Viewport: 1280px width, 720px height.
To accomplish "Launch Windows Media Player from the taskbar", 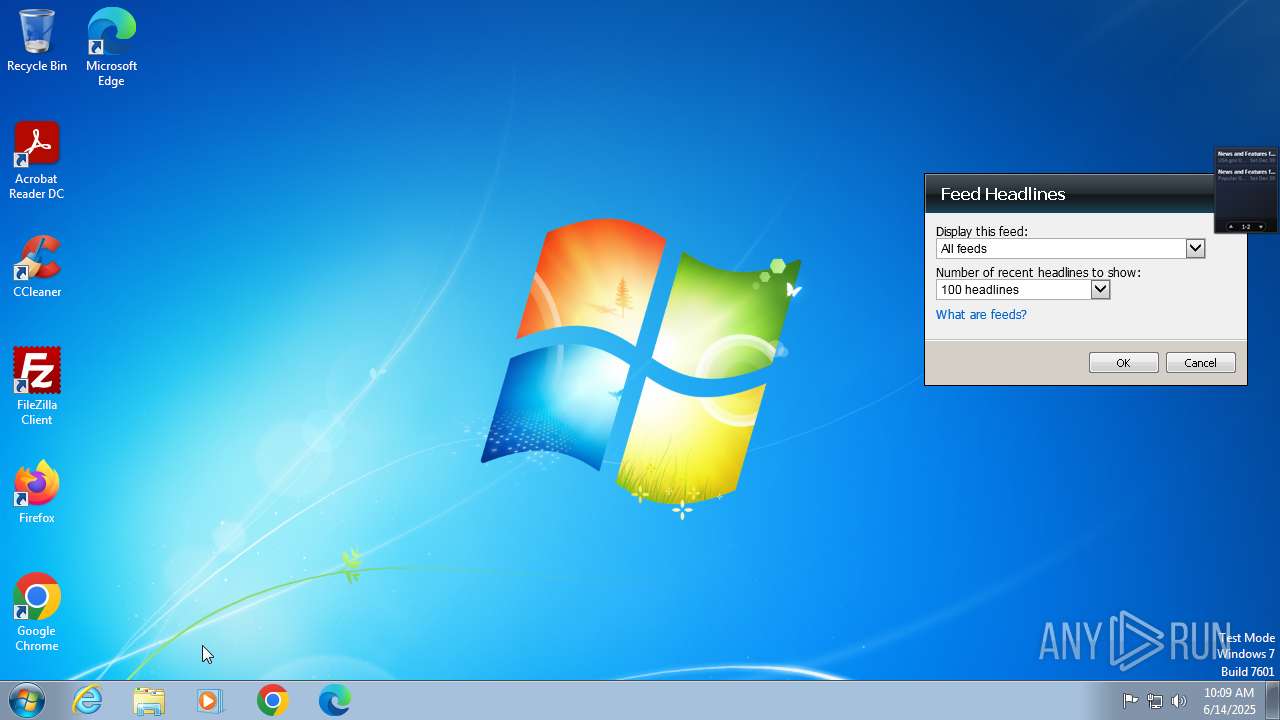I will tap(210, 701).
